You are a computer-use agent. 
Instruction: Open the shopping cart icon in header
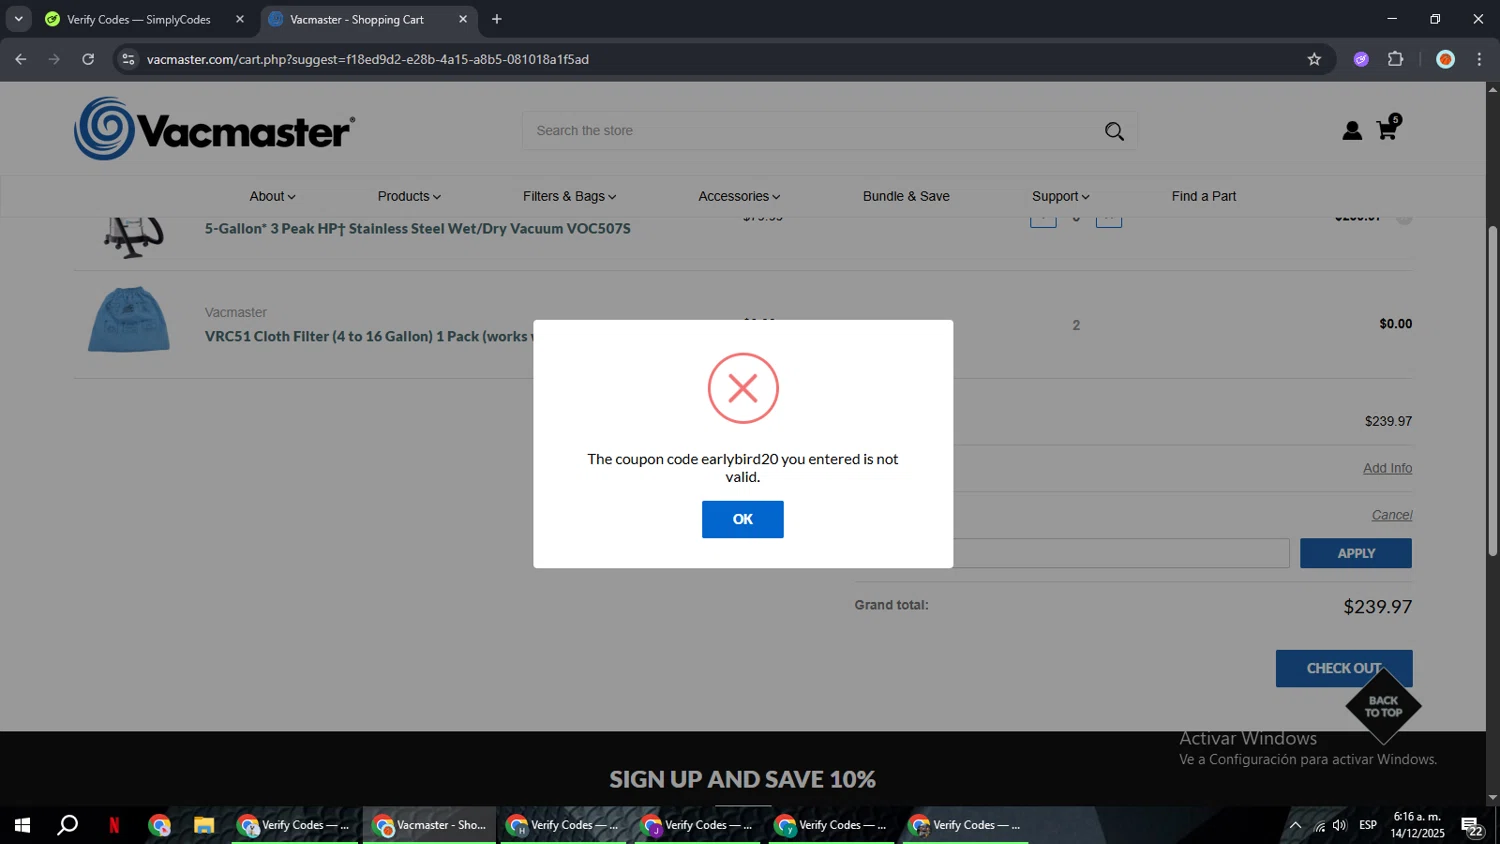pos(1387,129)
